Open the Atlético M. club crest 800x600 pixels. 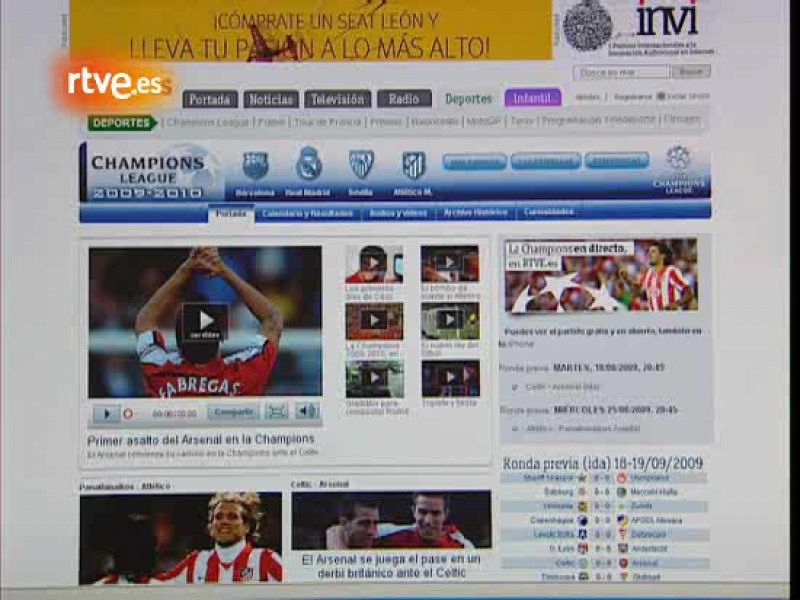click(x=414, y=165)
